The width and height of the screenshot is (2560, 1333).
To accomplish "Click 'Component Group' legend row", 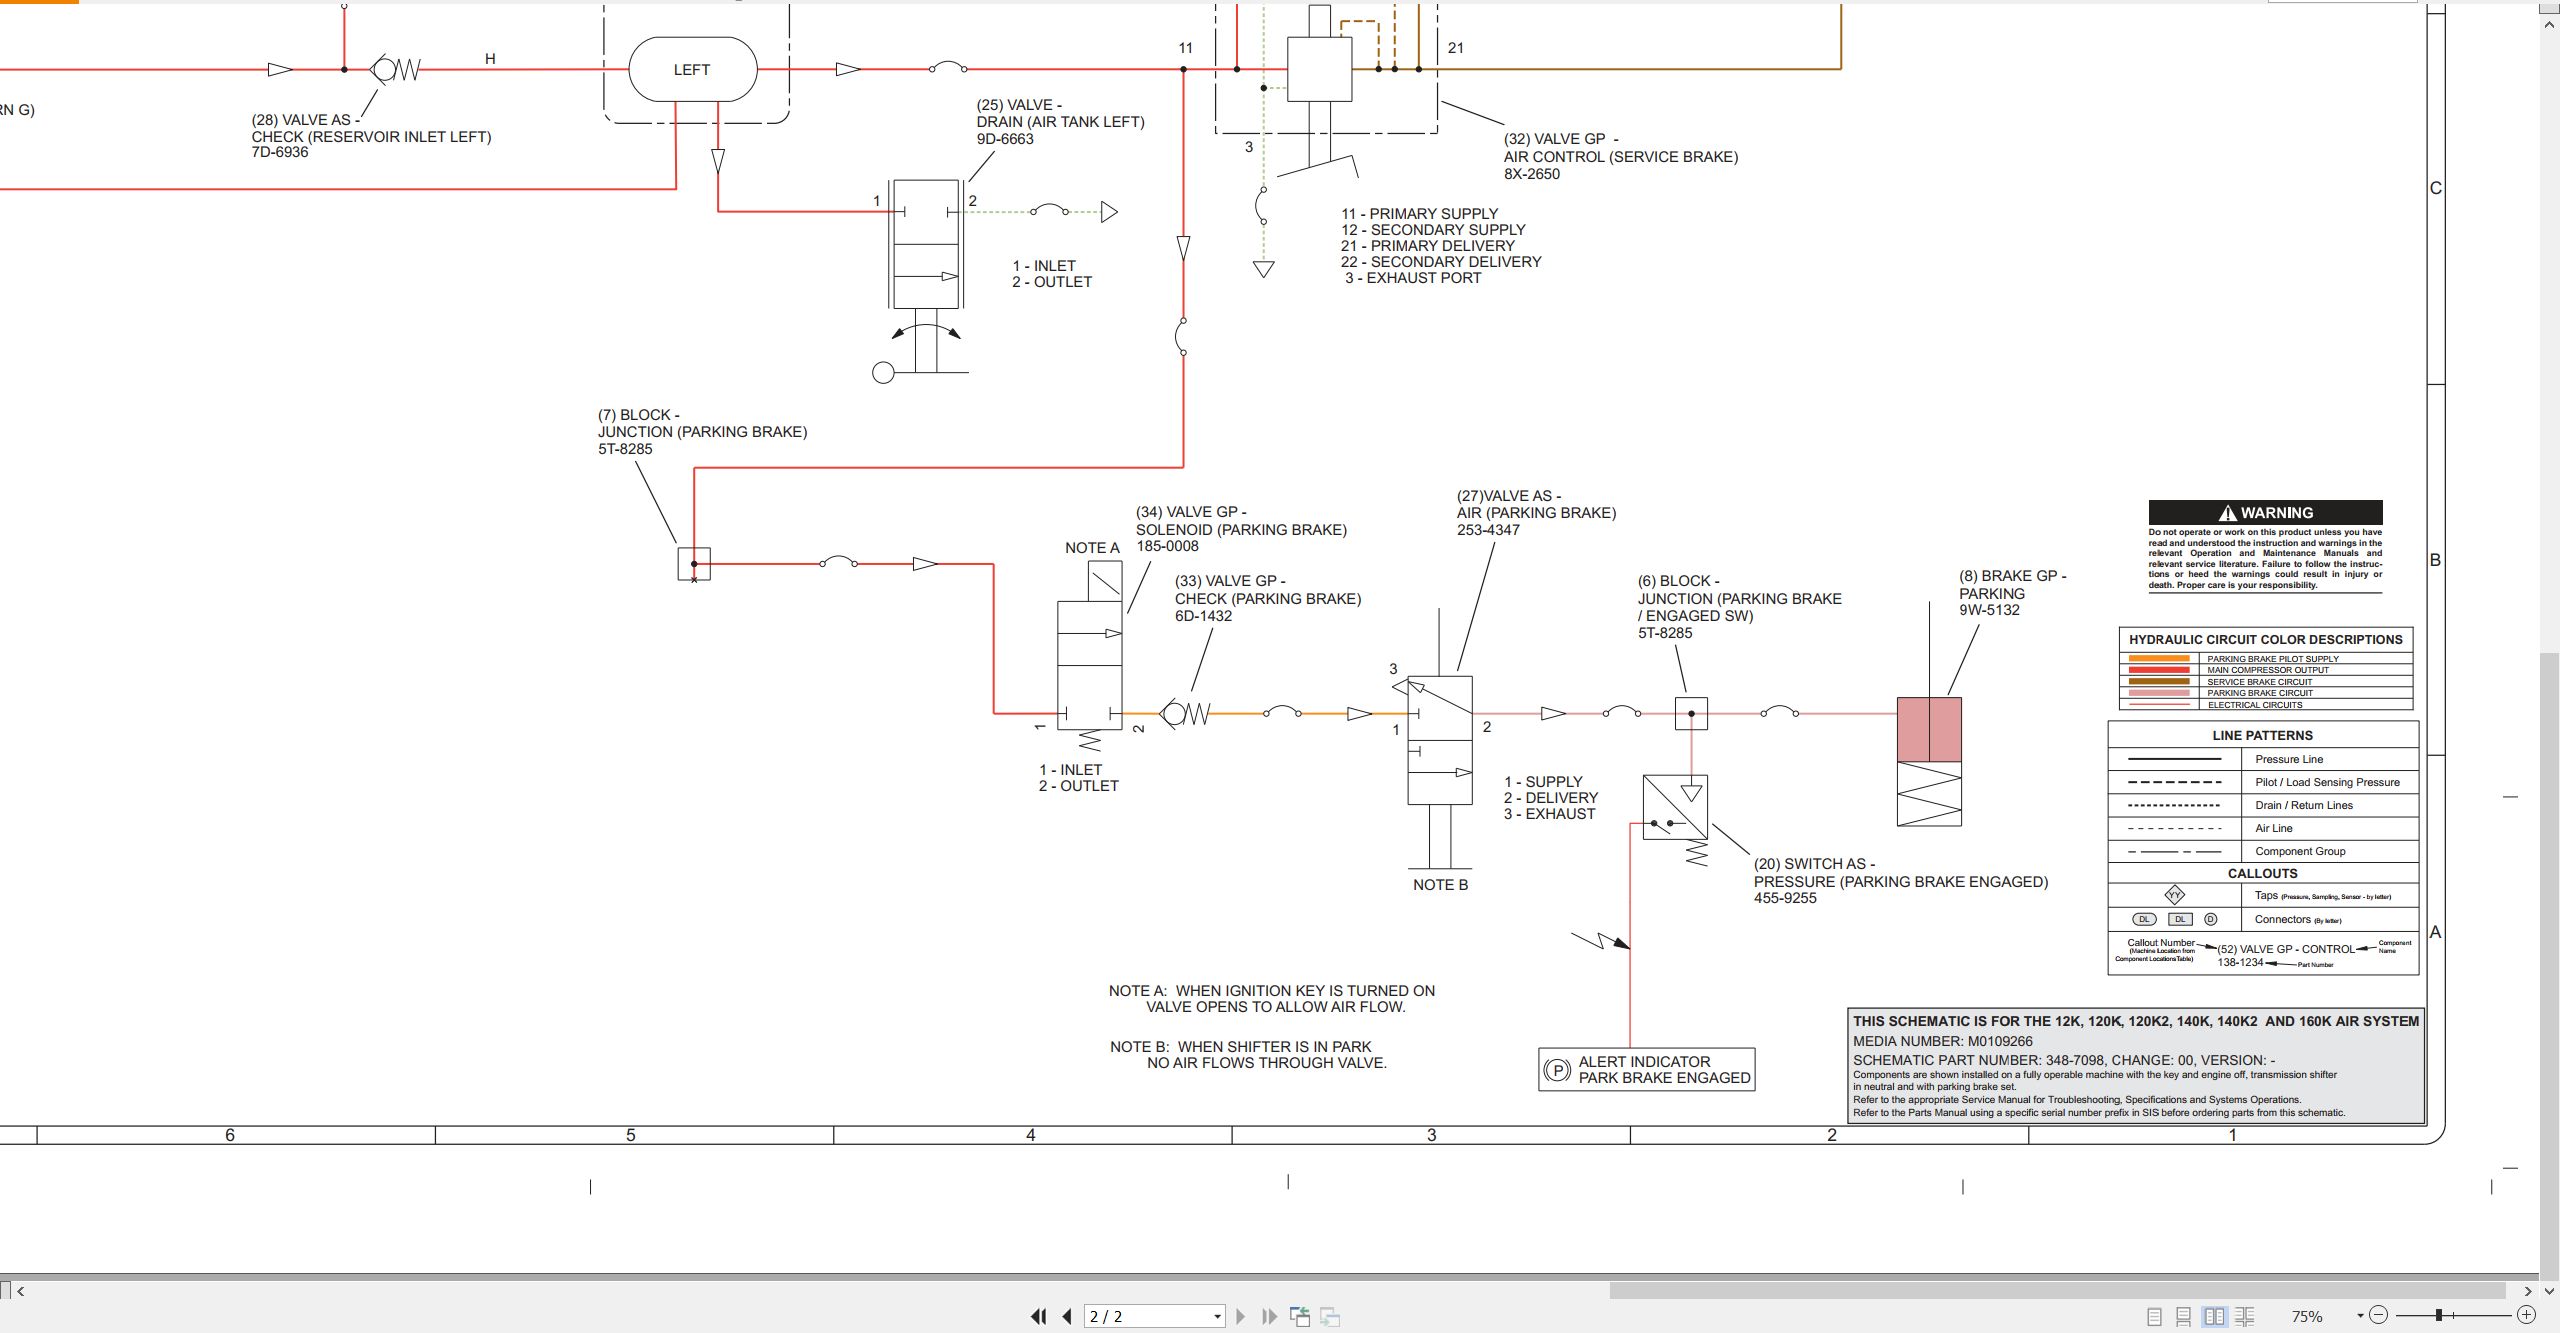I will pos(2262,851).
